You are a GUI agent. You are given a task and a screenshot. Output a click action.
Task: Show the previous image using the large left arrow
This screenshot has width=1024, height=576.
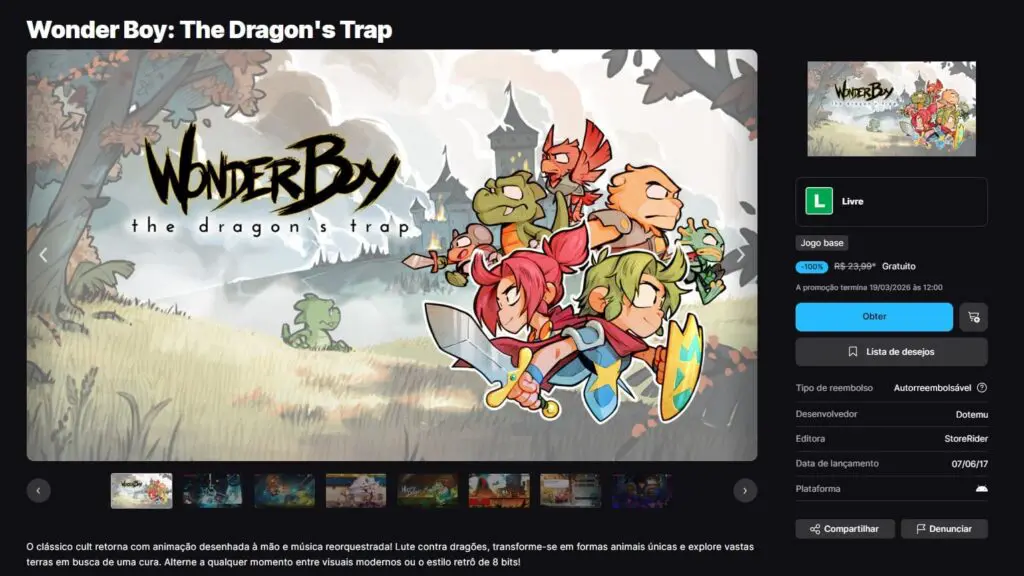44,255
